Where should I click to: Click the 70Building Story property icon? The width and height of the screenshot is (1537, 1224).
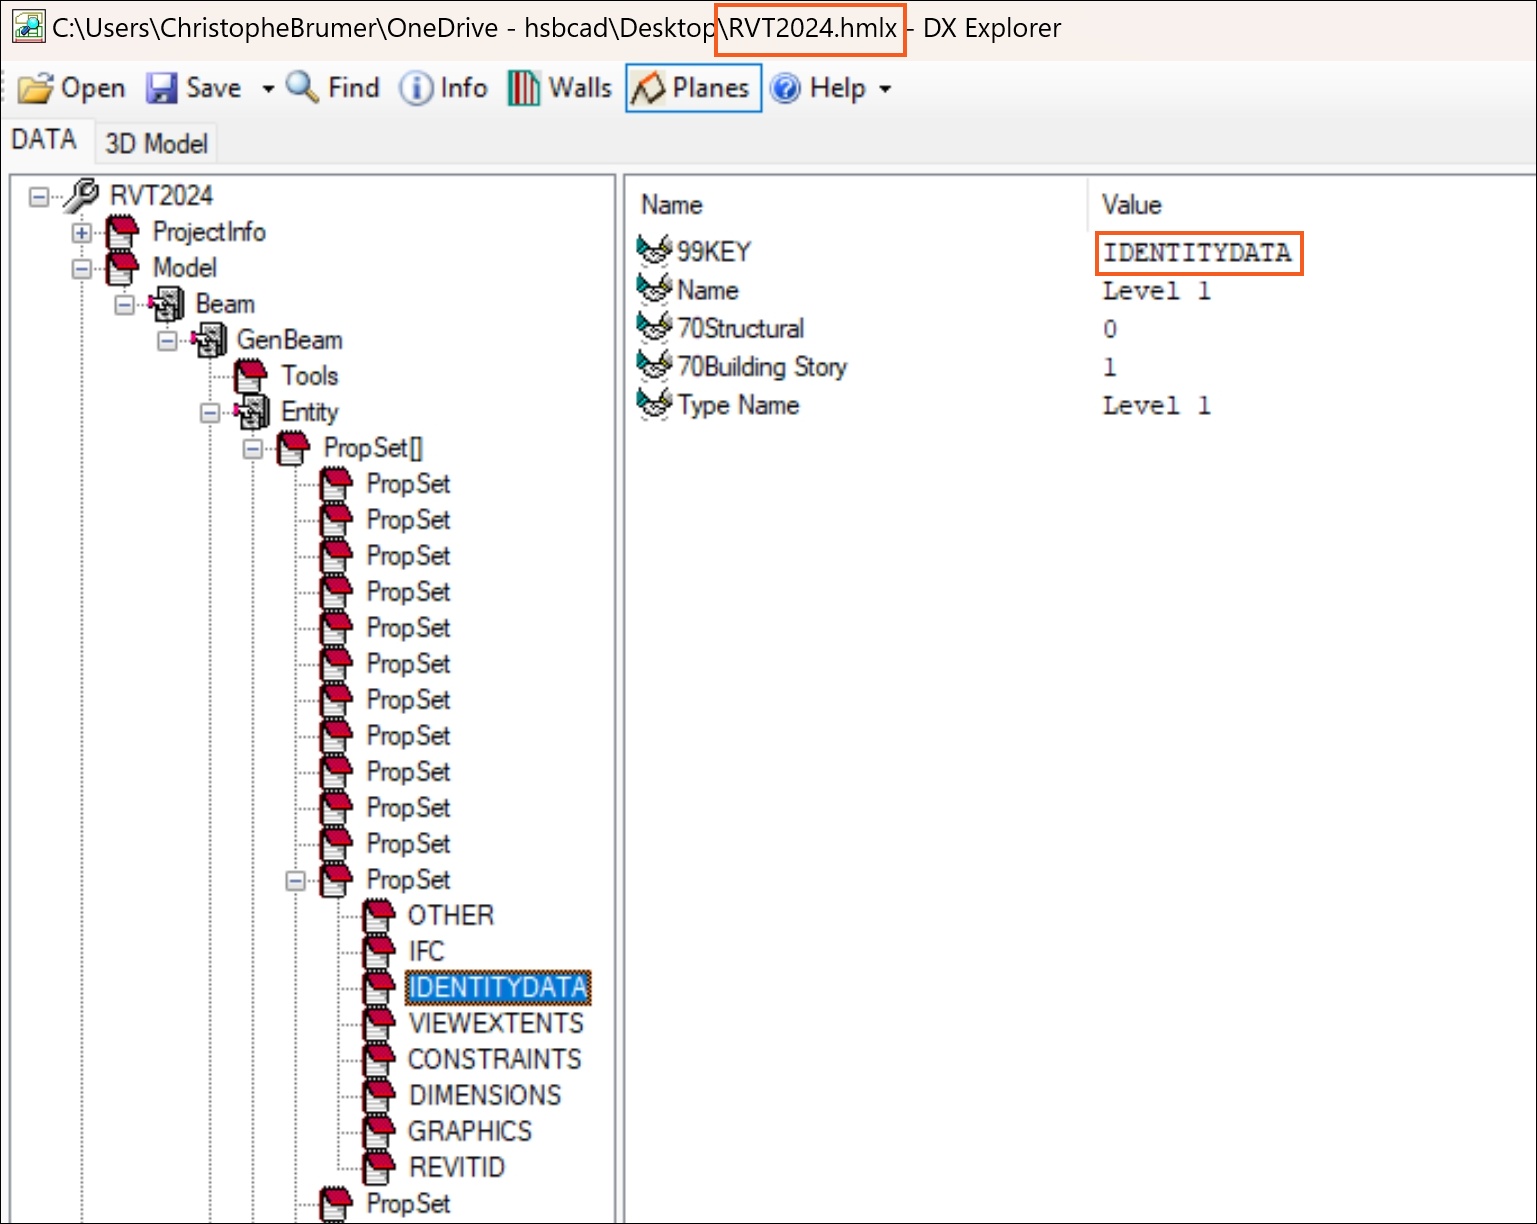click(655, 365)
